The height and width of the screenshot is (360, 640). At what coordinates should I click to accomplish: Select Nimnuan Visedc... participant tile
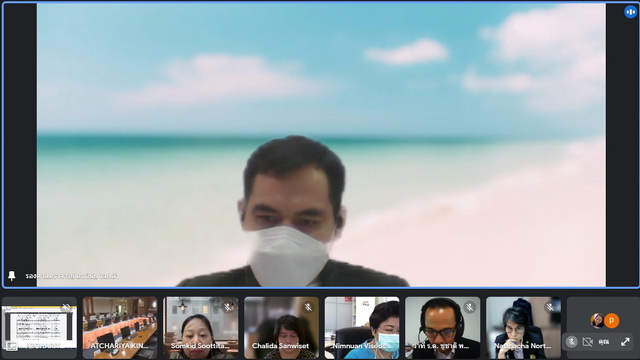[x=362, y=328]
